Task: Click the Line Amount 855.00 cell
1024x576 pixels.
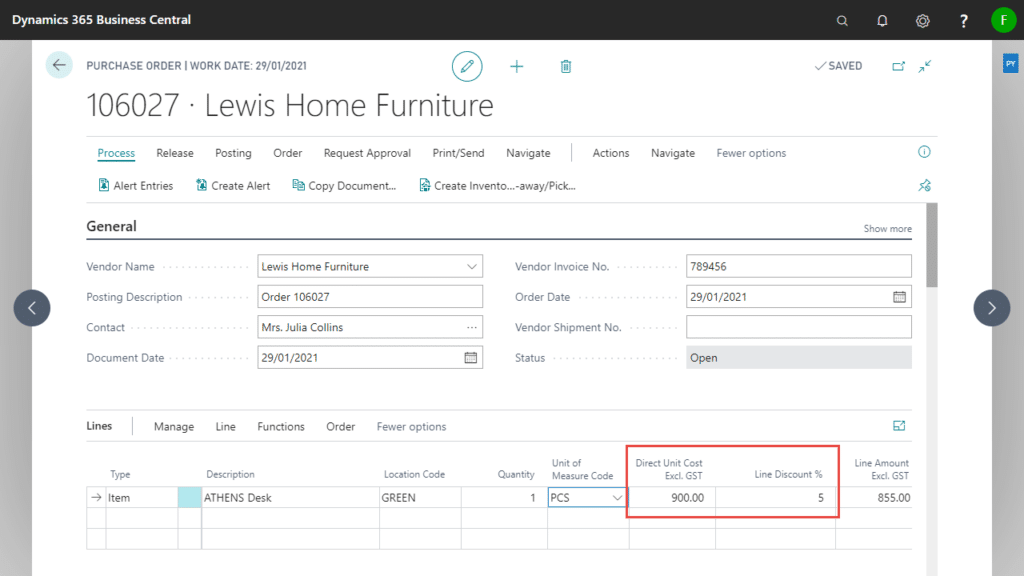Action: click(x=874, y=498)
